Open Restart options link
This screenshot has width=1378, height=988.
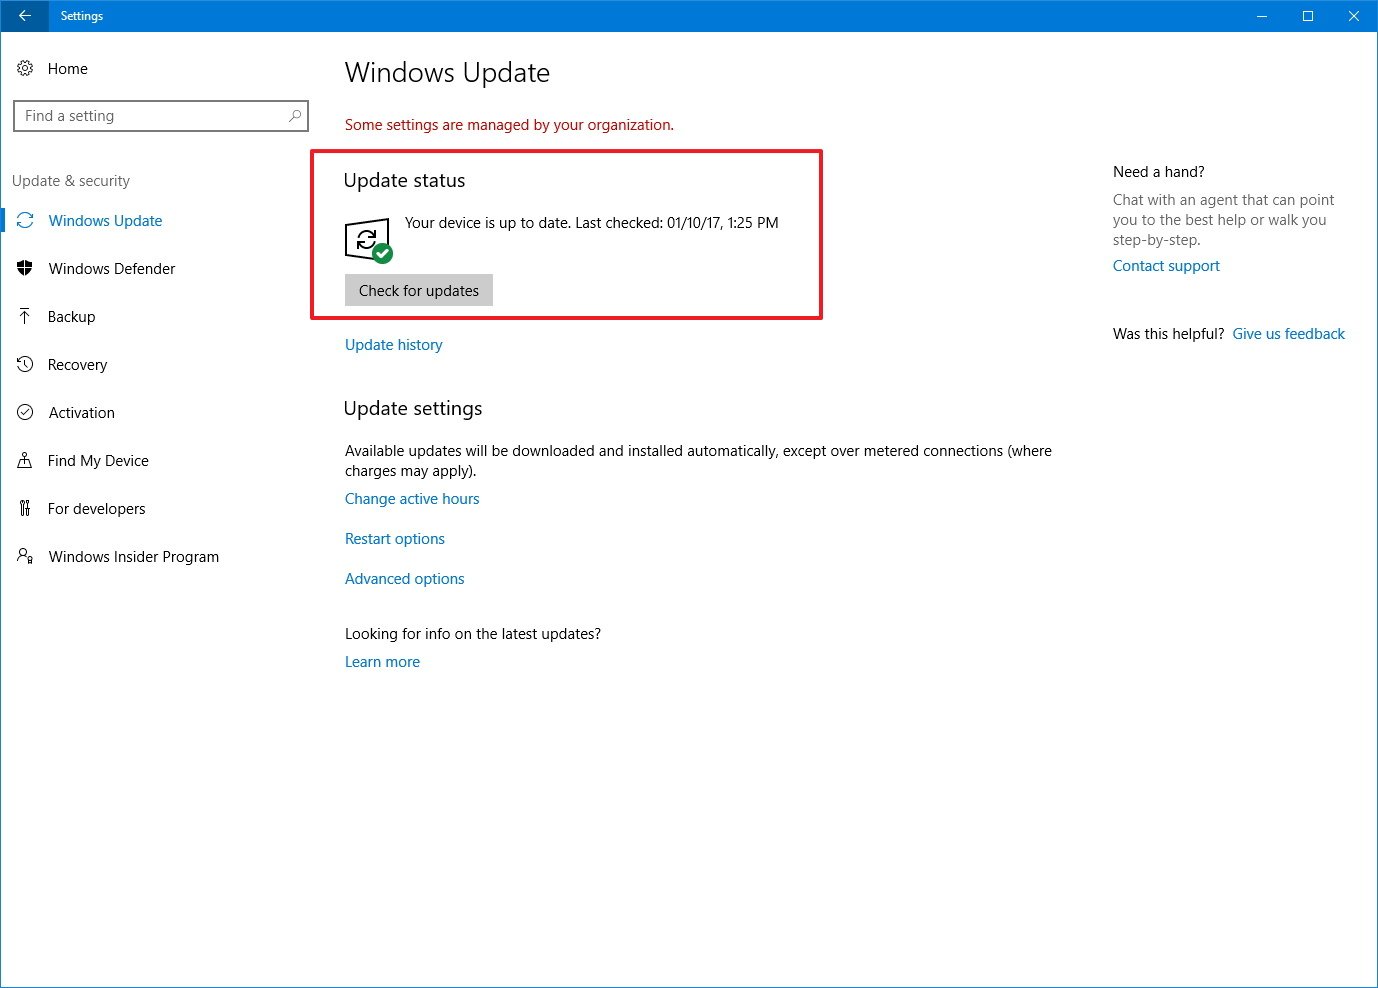pyautogui.click(x=395, y=538)
